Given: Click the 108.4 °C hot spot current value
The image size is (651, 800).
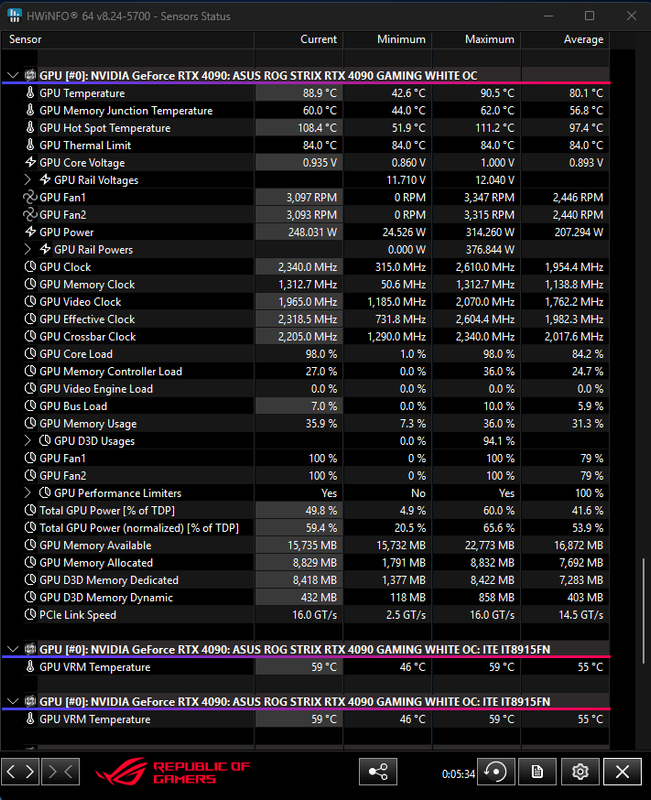Looking at the screenshot, I should coord(317,128).
